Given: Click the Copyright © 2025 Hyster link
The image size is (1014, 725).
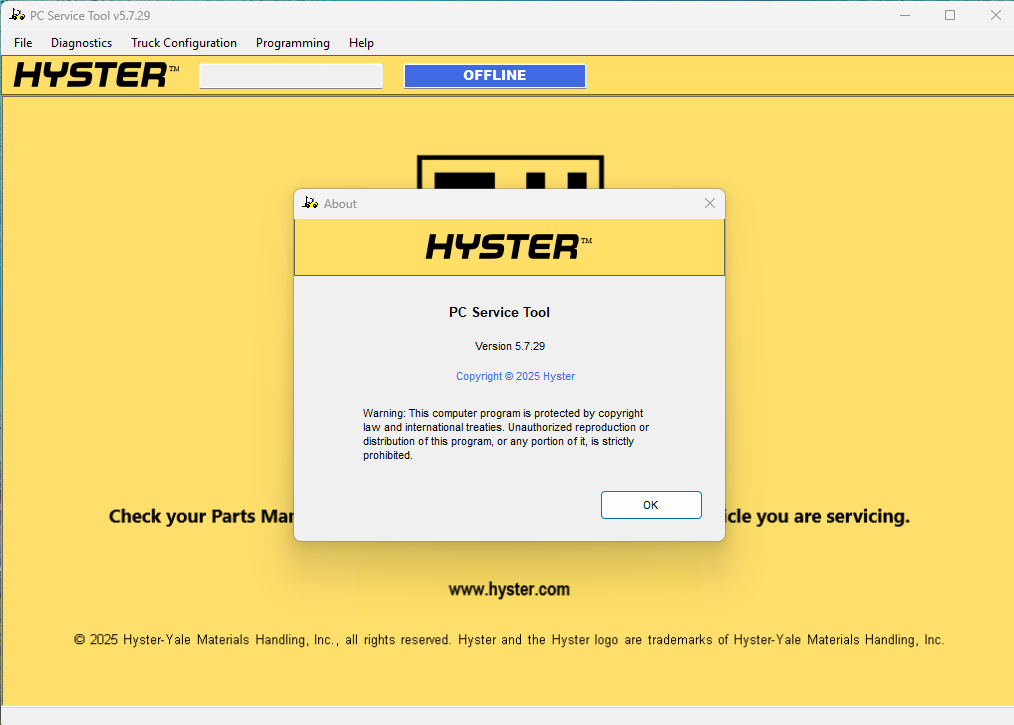Looking at the screenshot, I should tap(515, 376).
